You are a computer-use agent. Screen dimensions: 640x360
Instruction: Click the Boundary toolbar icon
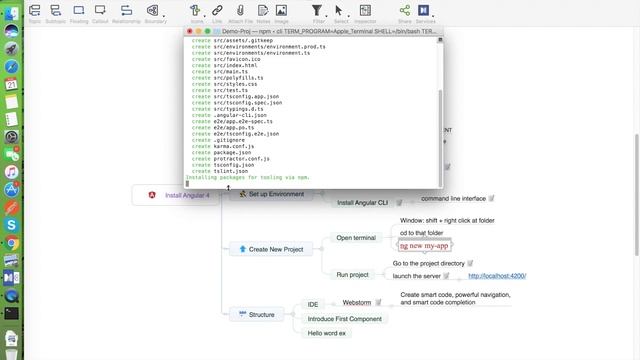pos(153,11)
